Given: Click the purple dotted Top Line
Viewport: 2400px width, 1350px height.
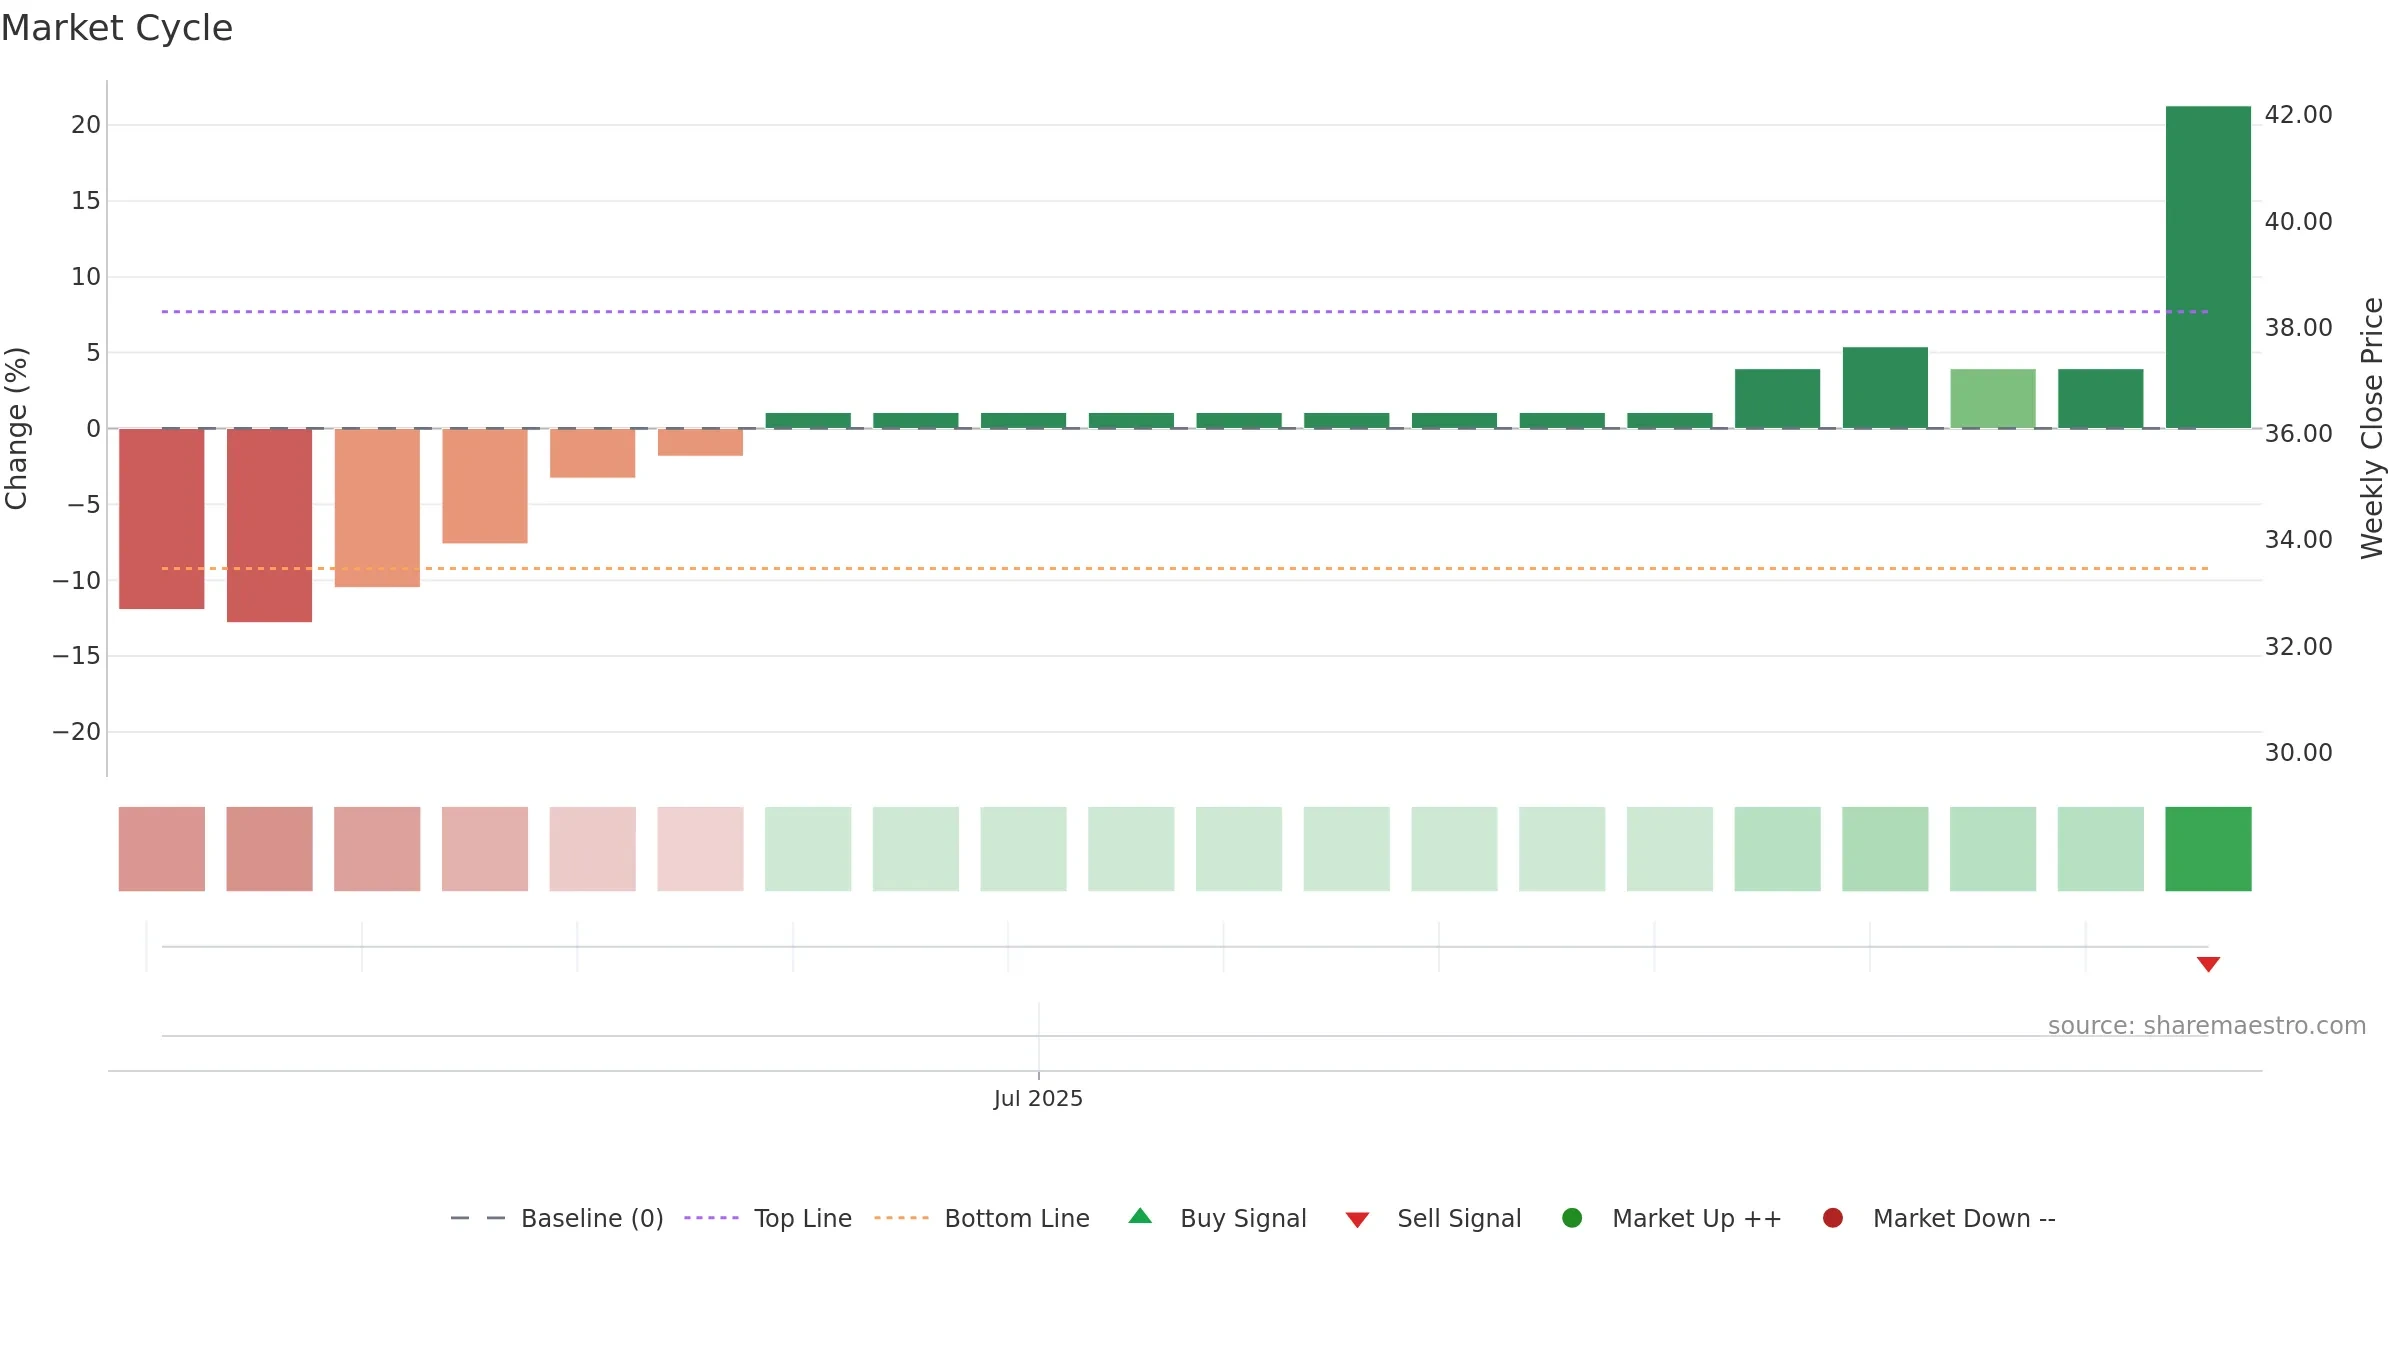Looking at the screenshot, I should 1185,312.
